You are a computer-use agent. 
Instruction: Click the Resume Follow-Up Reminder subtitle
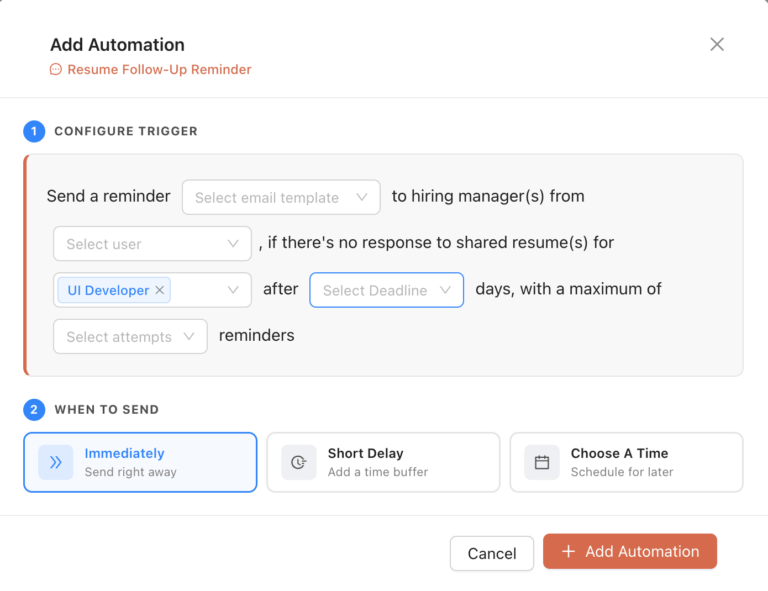pyautogui.click(x=159, y=70)
